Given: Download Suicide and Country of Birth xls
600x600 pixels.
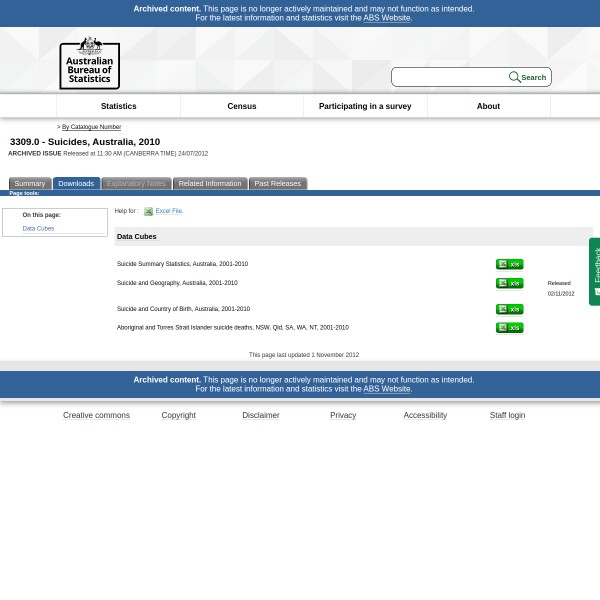Looking at the screenshot, I should (509, 309).
